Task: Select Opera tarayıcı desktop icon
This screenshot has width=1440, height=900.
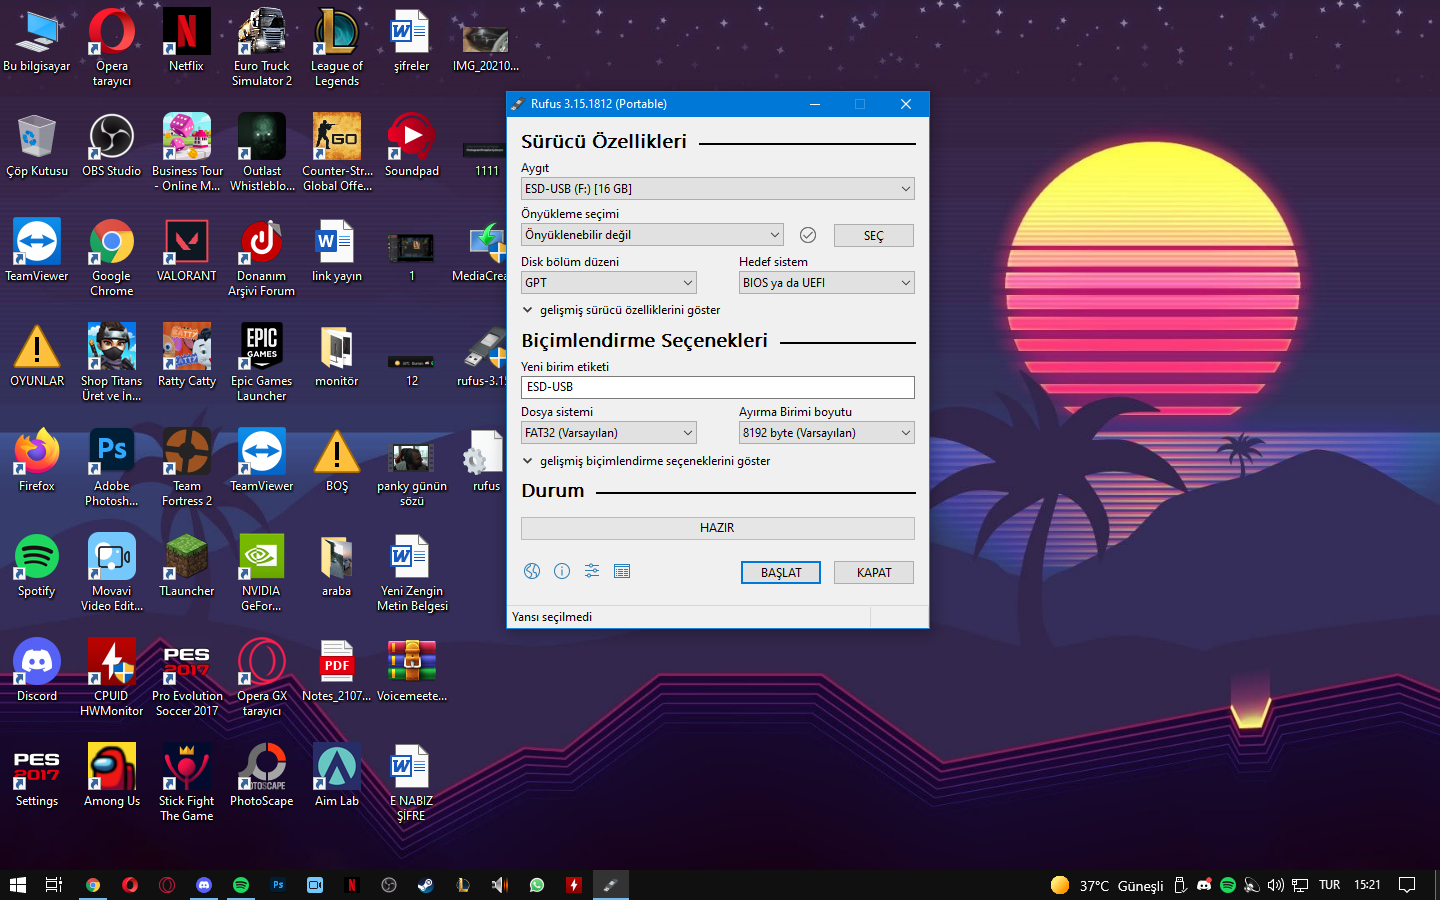Action: coord(112,48)
